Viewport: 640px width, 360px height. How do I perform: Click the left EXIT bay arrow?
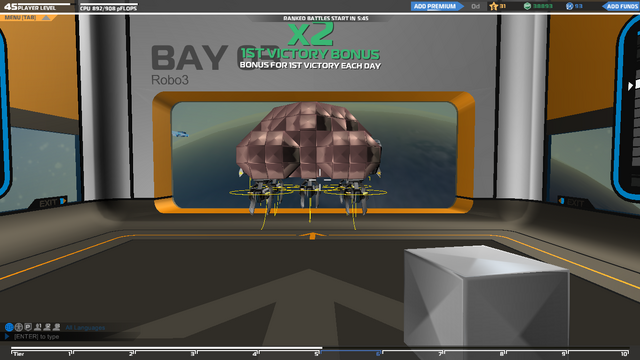click(x=63, y=201)
